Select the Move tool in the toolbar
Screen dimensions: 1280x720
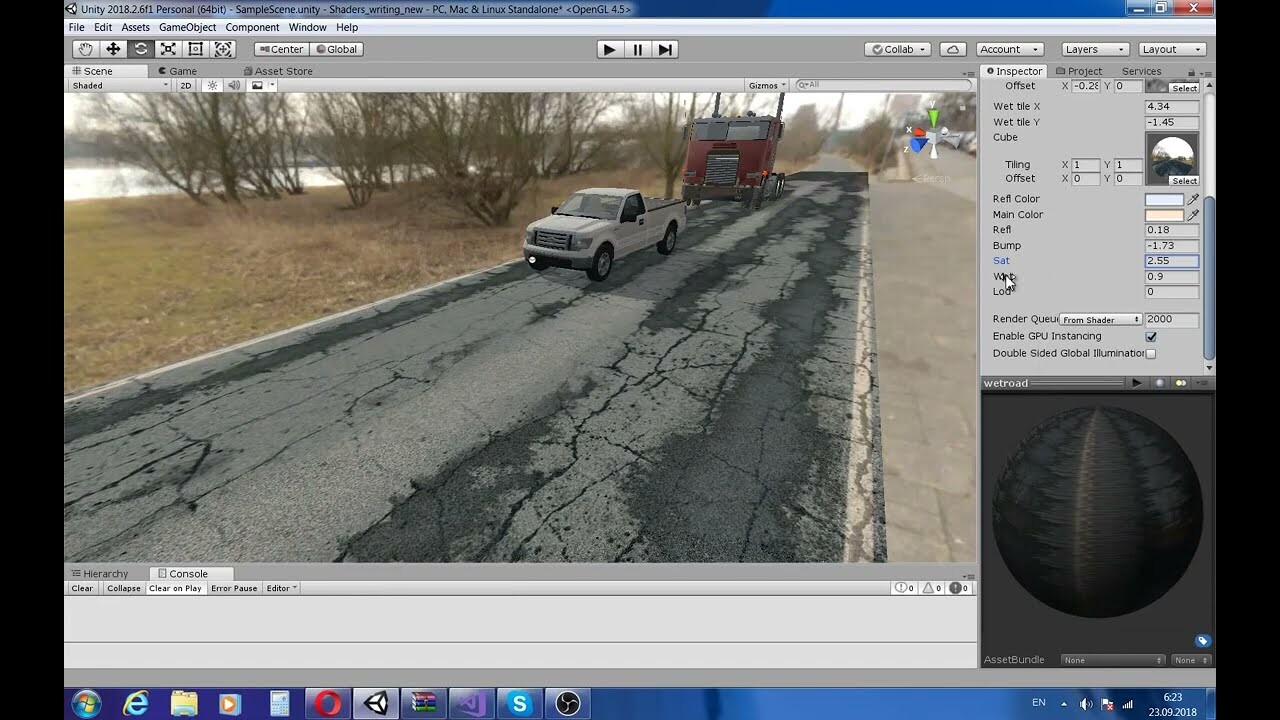point(113,48)
